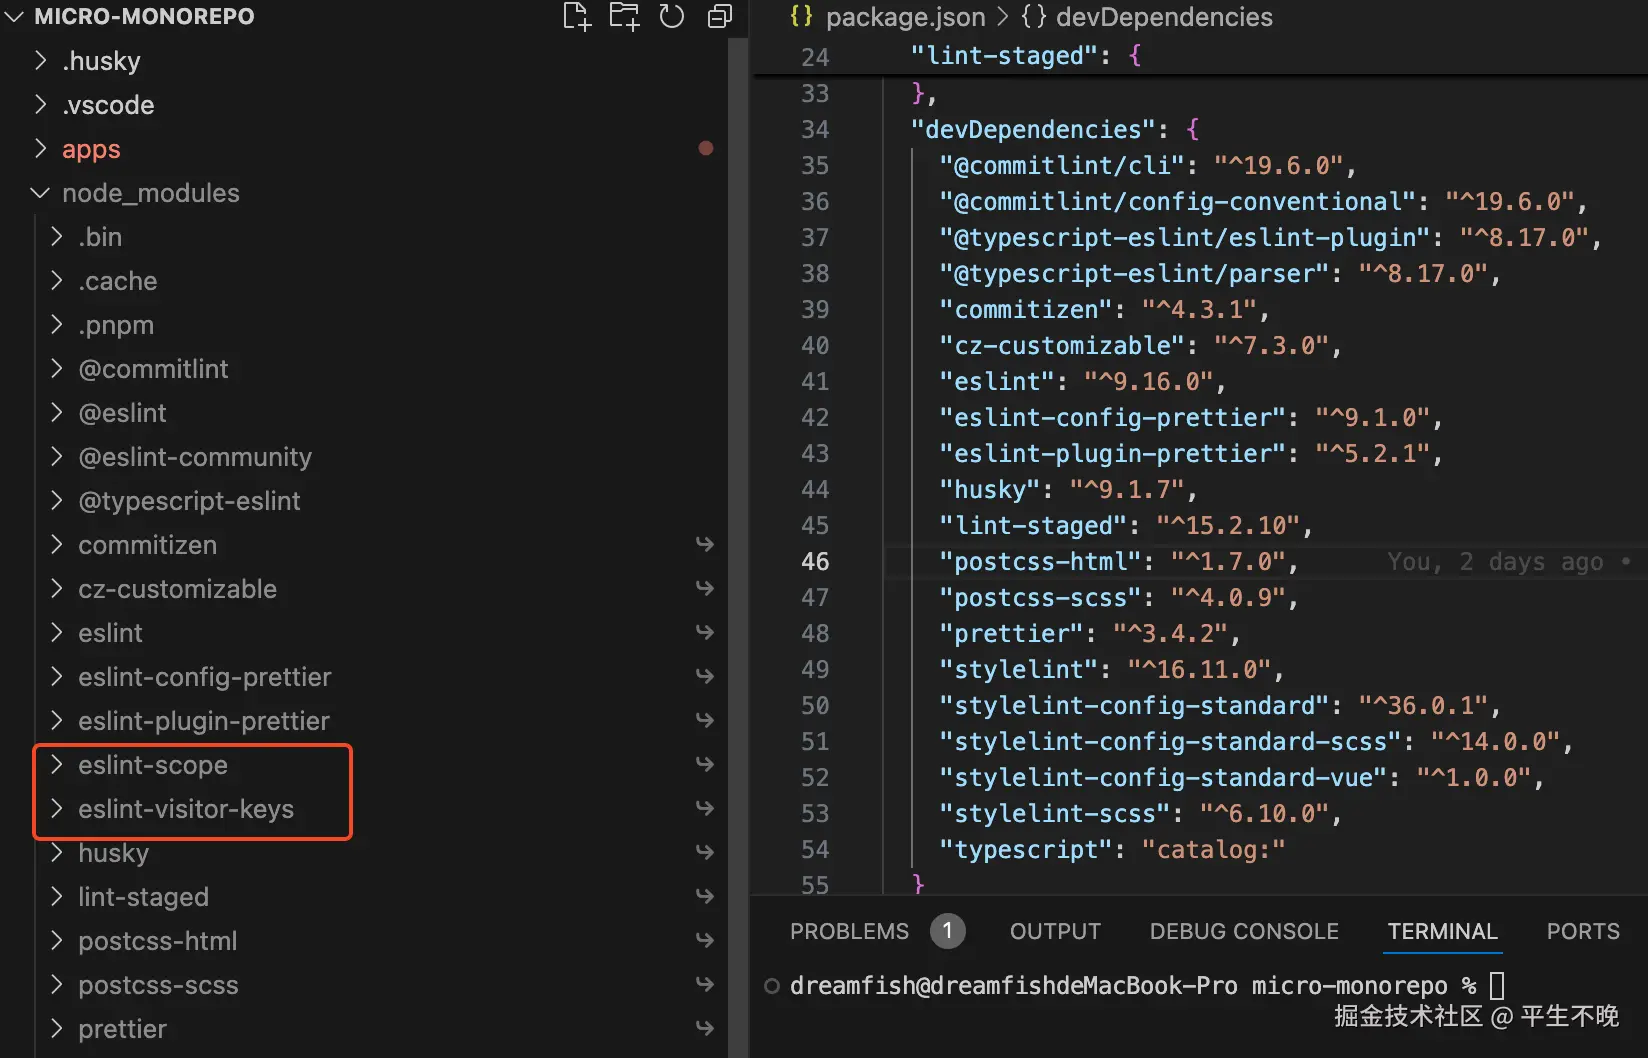Expand the @commitlint folder
1648x1058 pixels.
(57, 368)
